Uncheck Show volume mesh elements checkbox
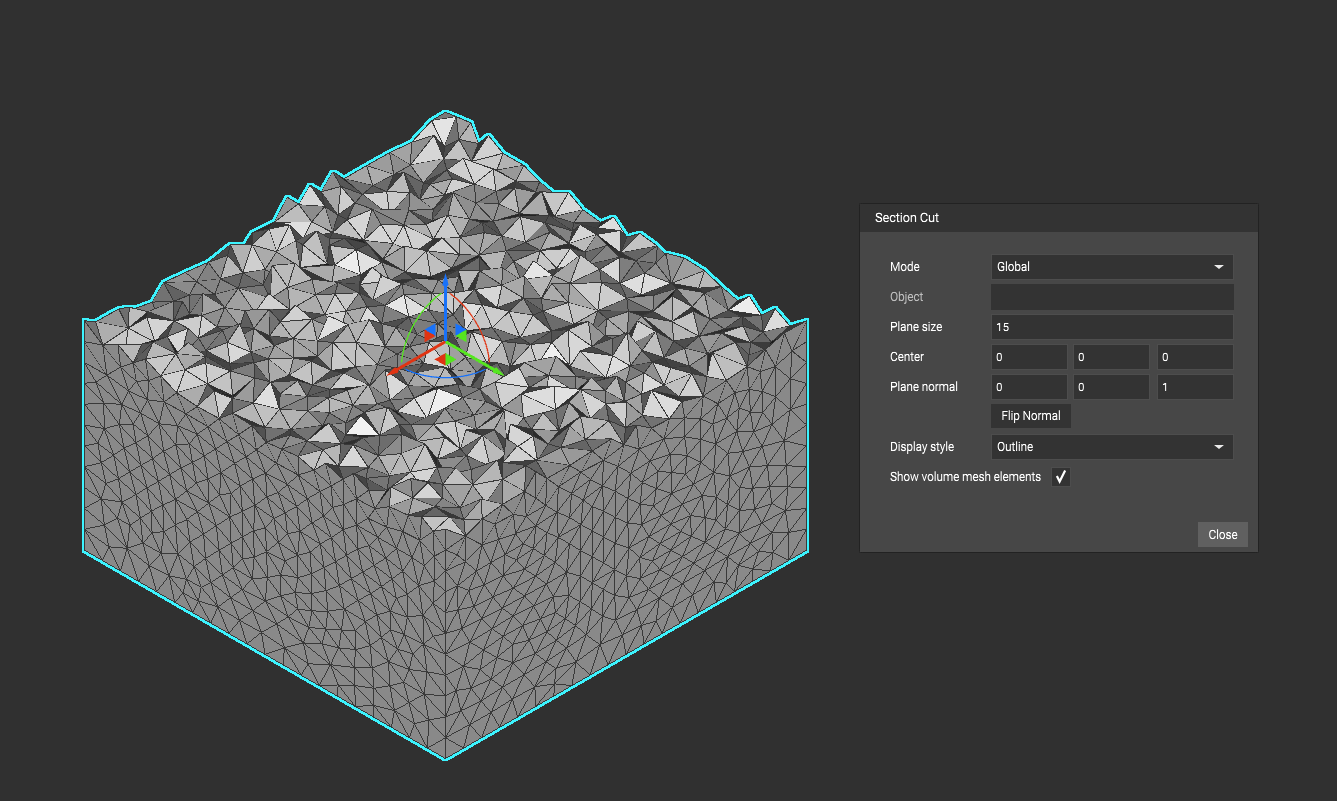1337x801 pixels. 1061,477
